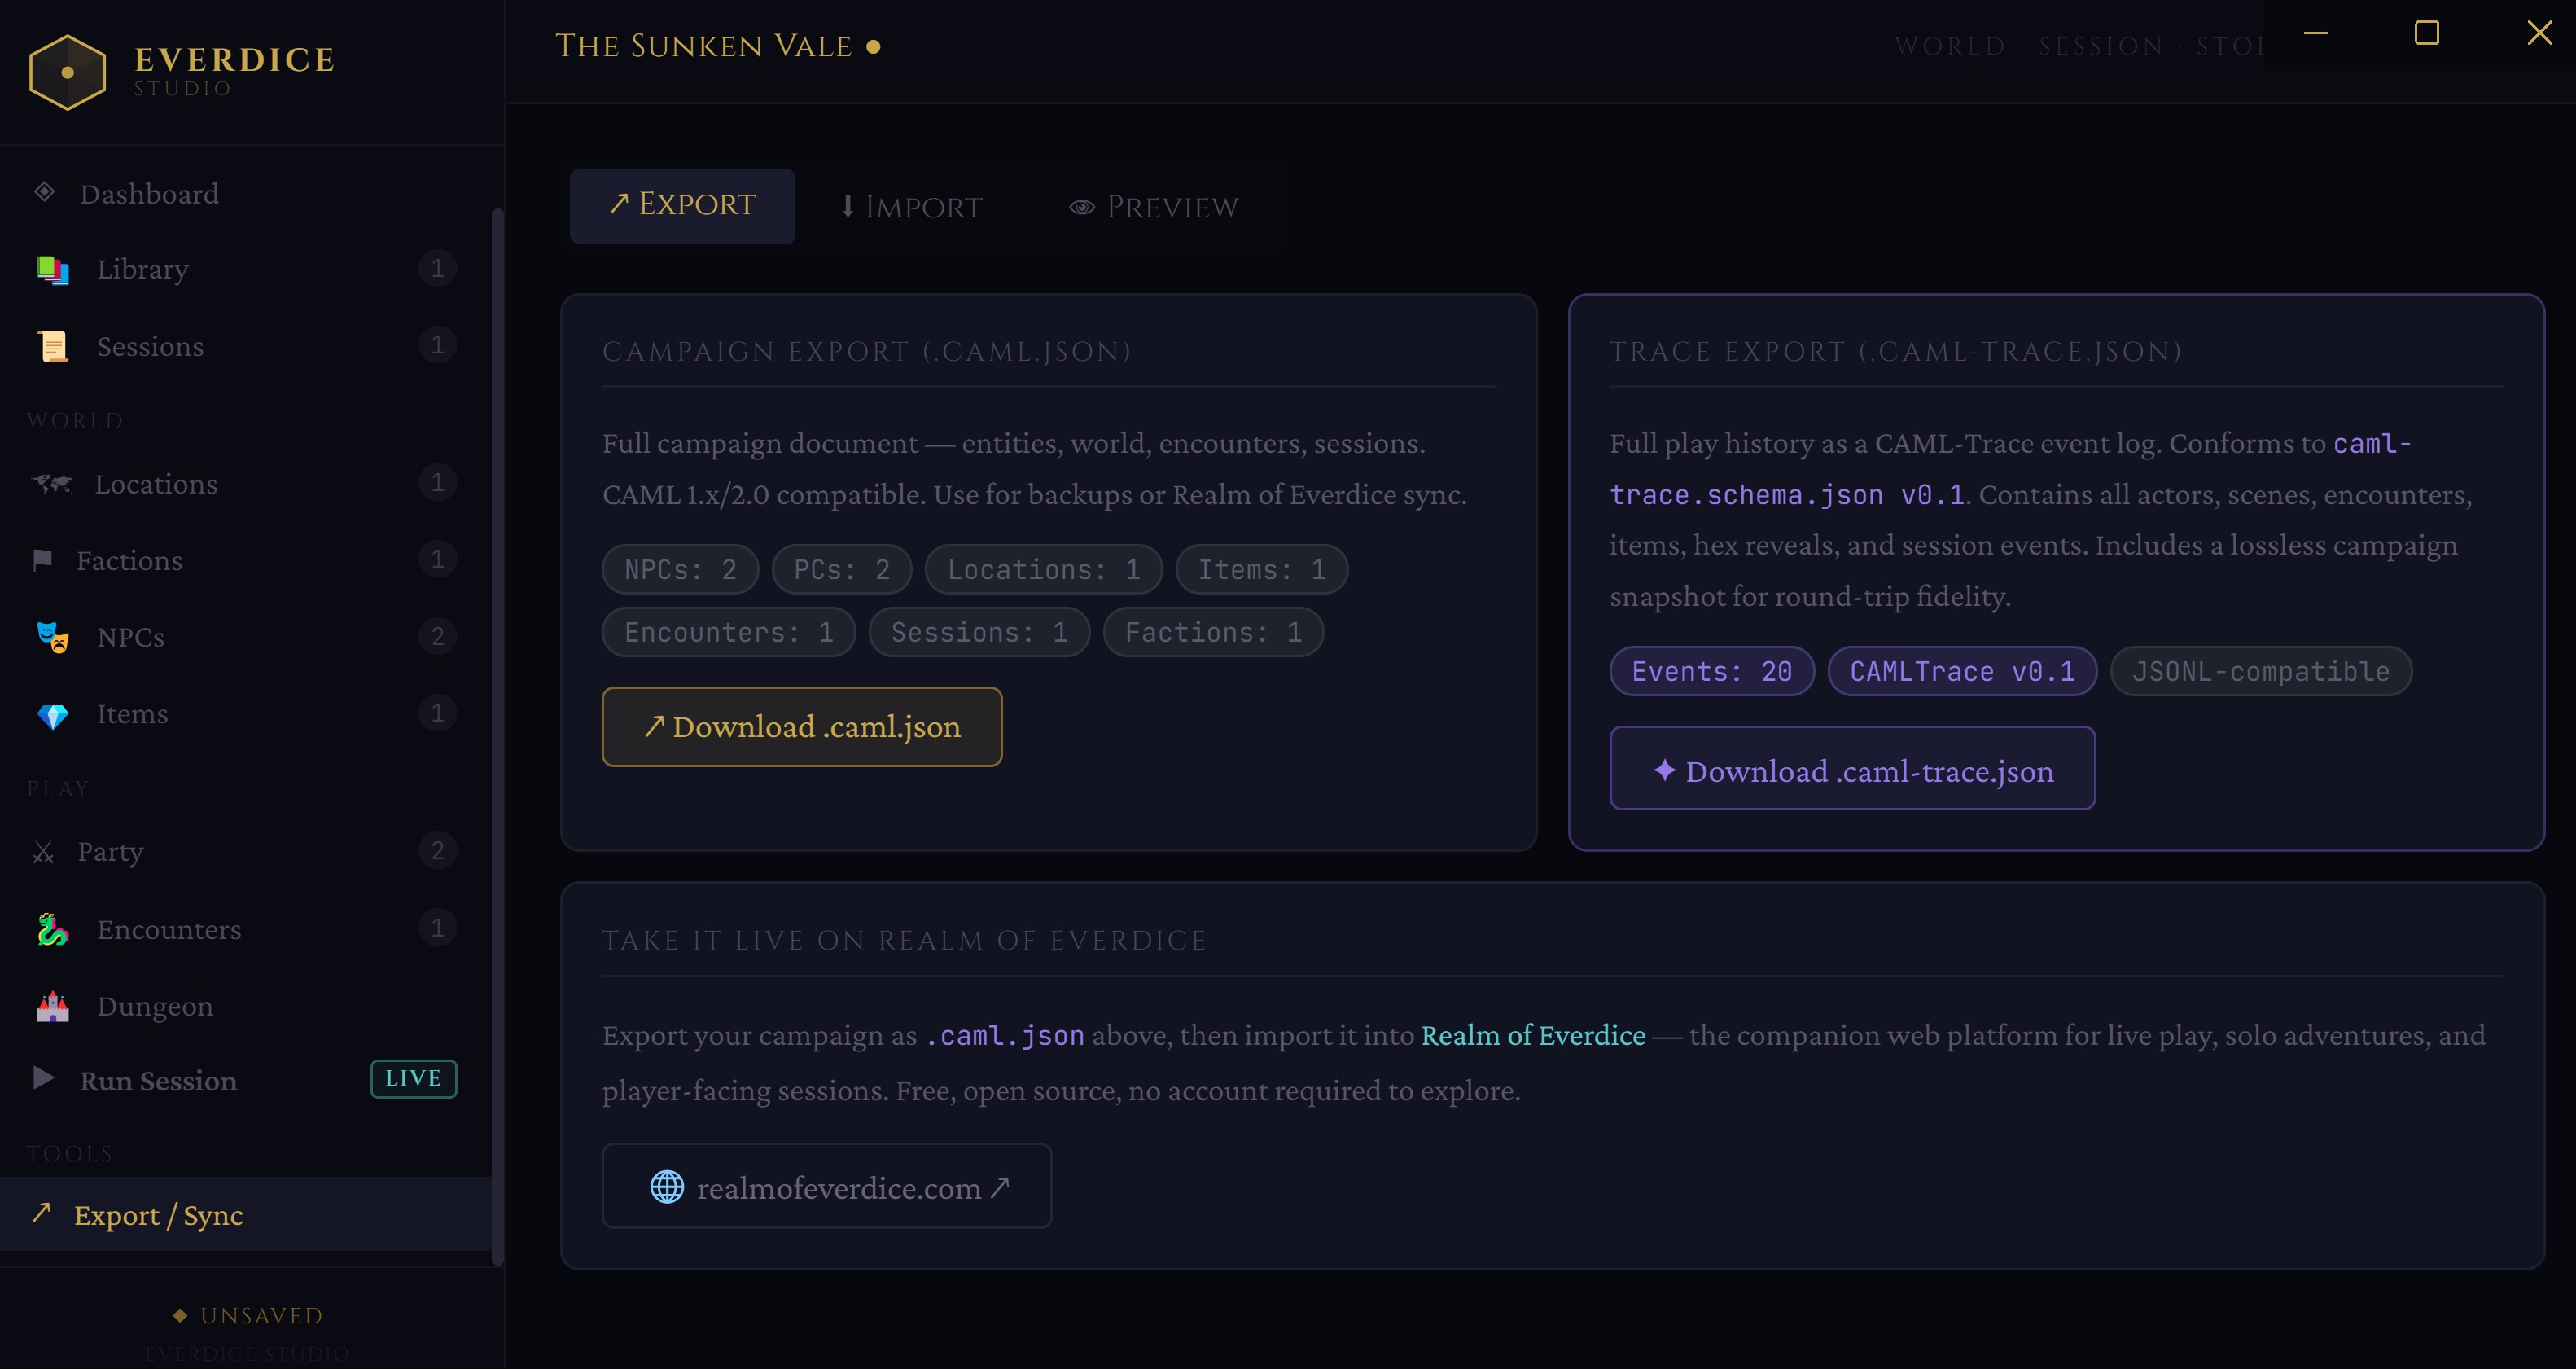Click the sidebar vertical scrollbar
This screenshot has height=1369, width=2576.
pyautogui.click(x=497, y=735)
